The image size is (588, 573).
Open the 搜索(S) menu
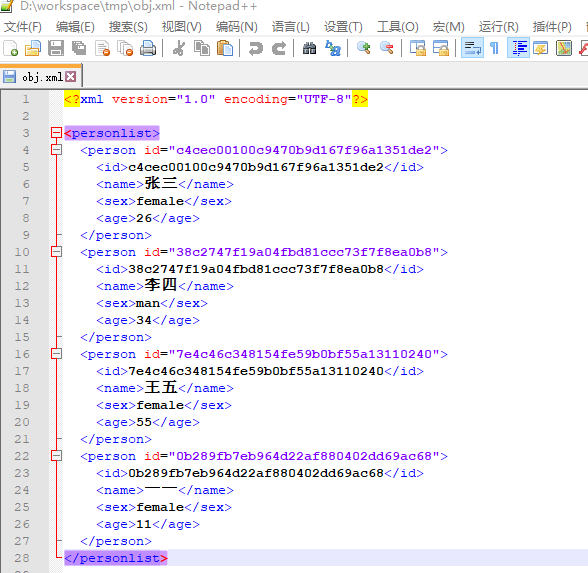(x=128, y=27)
